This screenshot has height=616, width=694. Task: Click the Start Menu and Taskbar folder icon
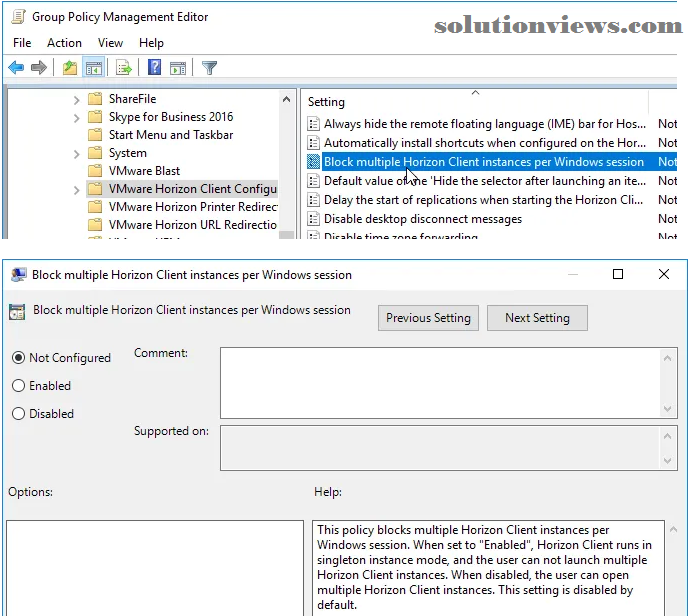point(95,135)
